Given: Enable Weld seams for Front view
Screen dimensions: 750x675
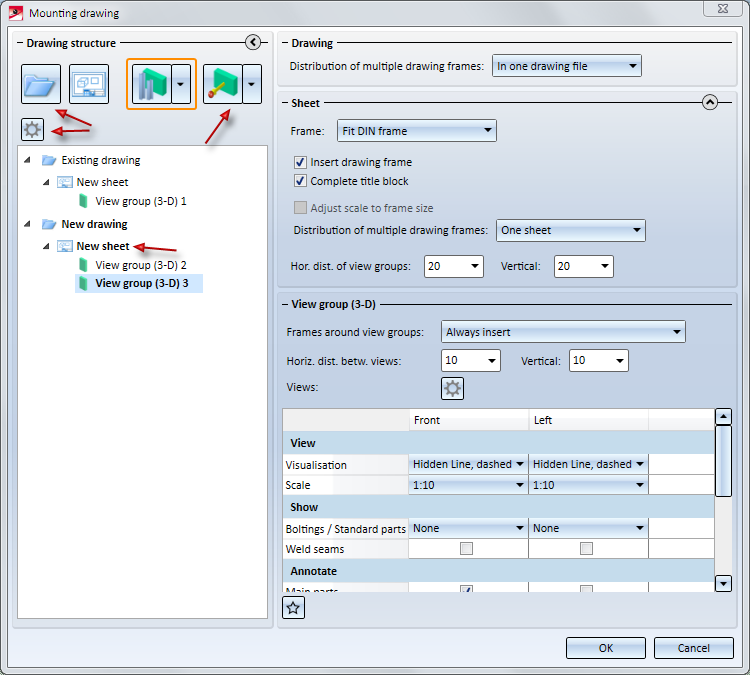Looking at the screenshot, I should coord(466,549).
